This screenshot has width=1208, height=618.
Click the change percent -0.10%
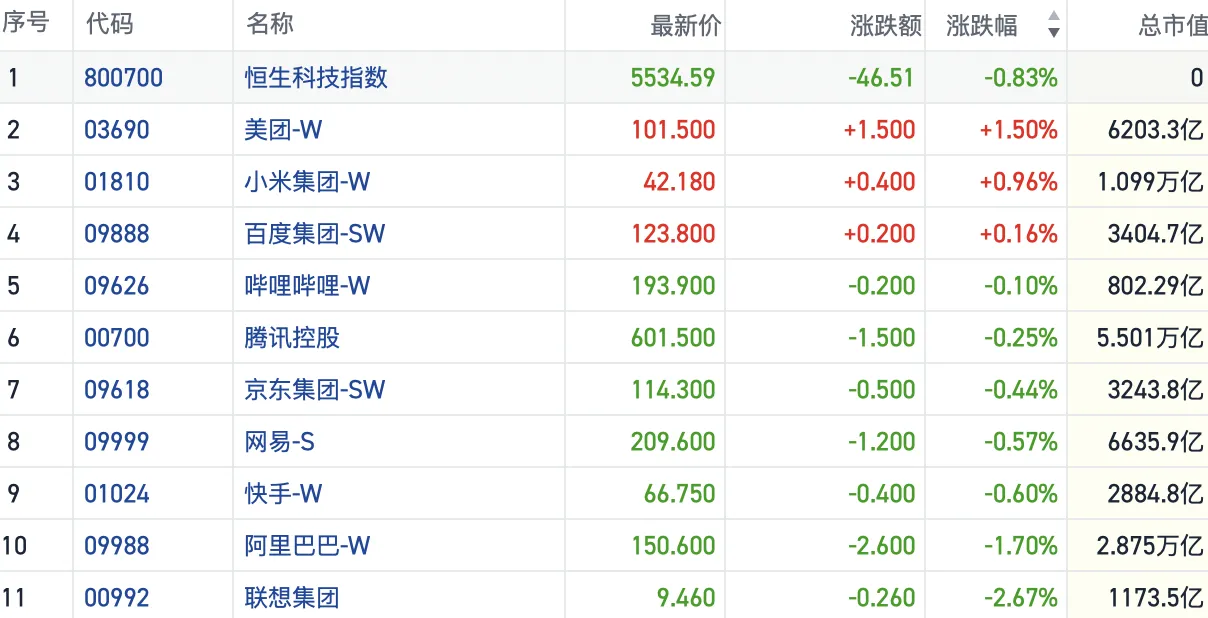tap(1020, 285)
